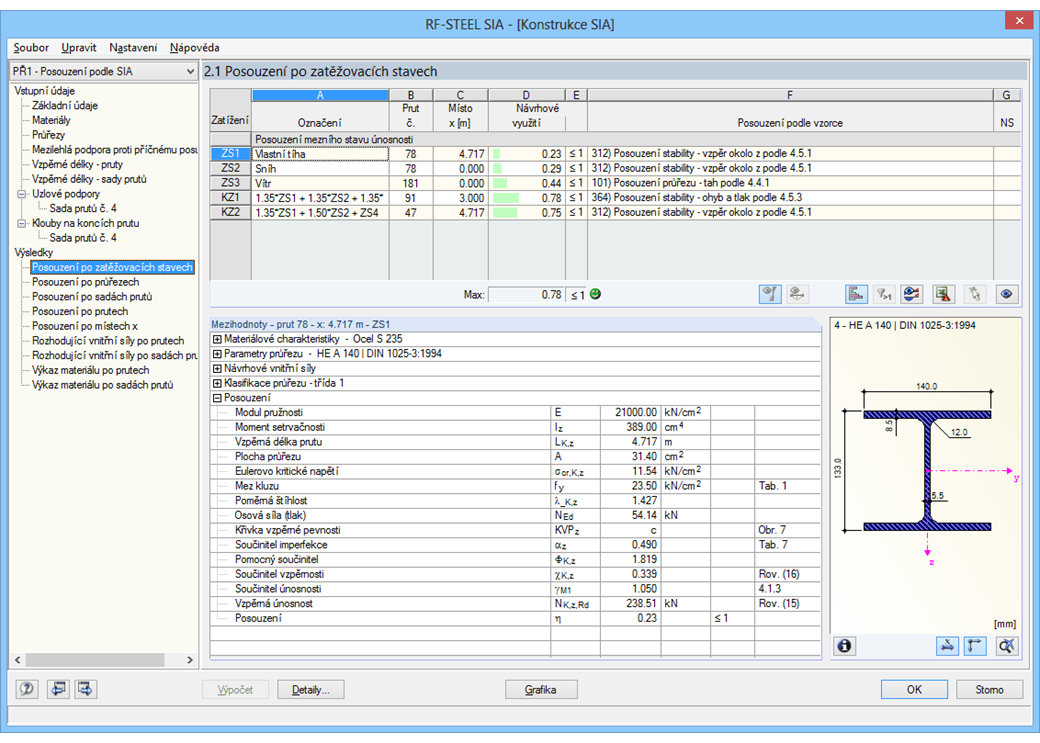Open Výkaz materiálu po prutech
The image size is (1040, 743).
pos(90,370)
